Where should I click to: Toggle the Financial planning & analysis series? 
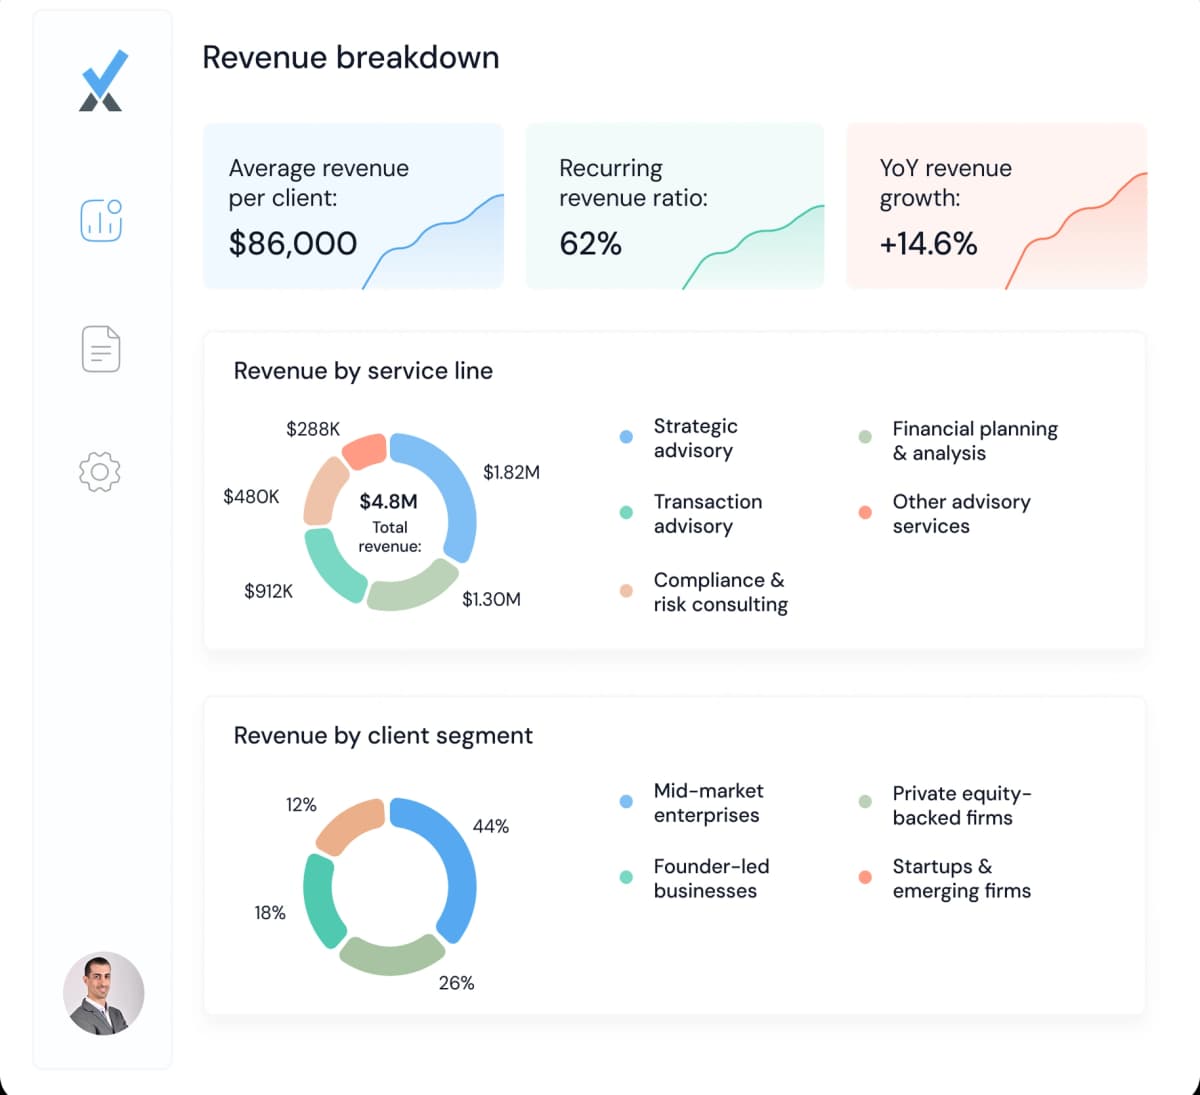pos(864,436)
